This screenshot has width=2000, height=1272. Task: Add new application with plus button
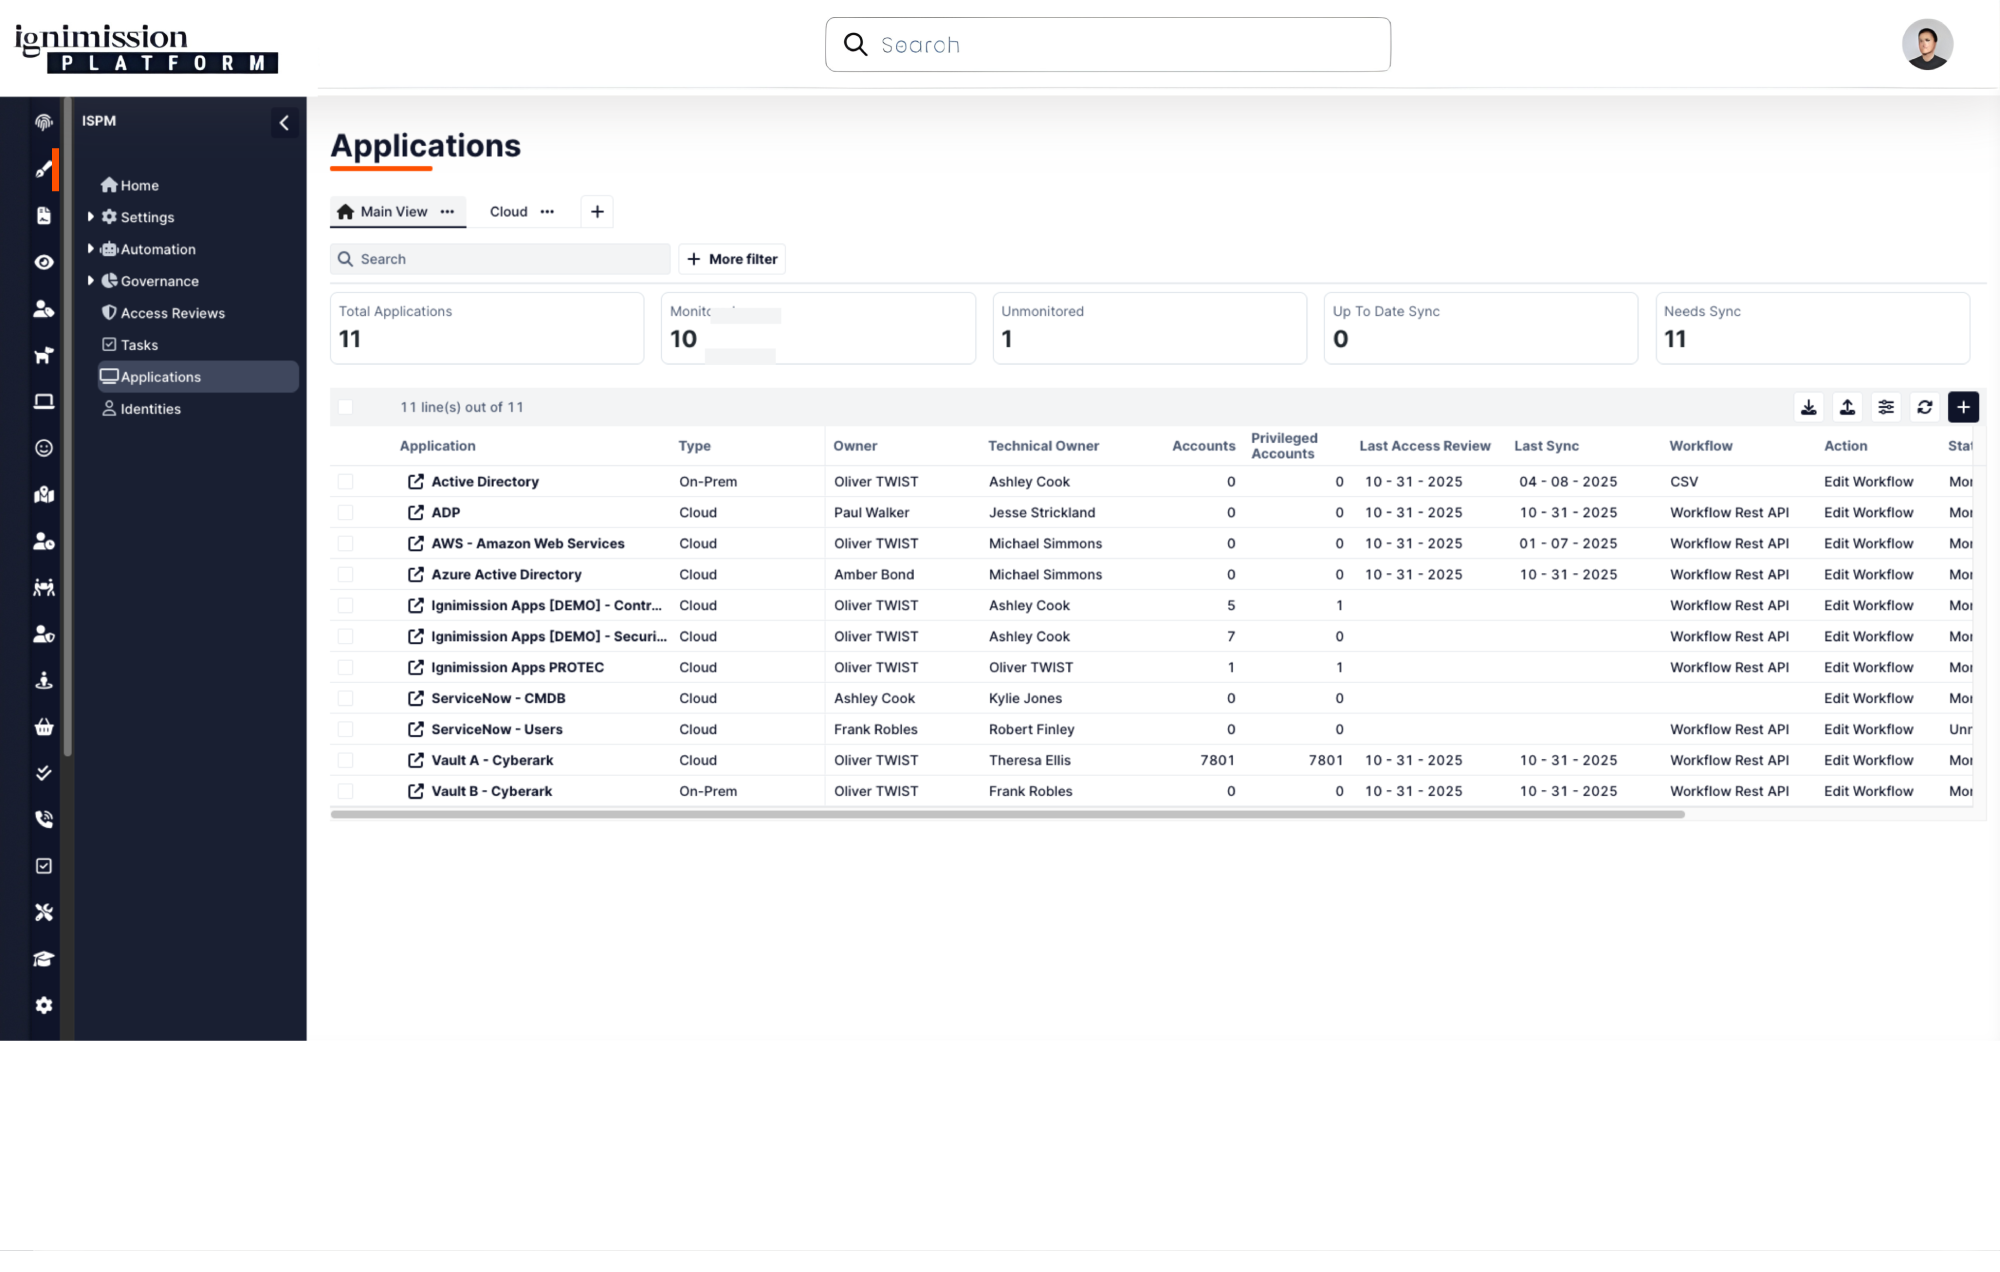click(1963, 407)
